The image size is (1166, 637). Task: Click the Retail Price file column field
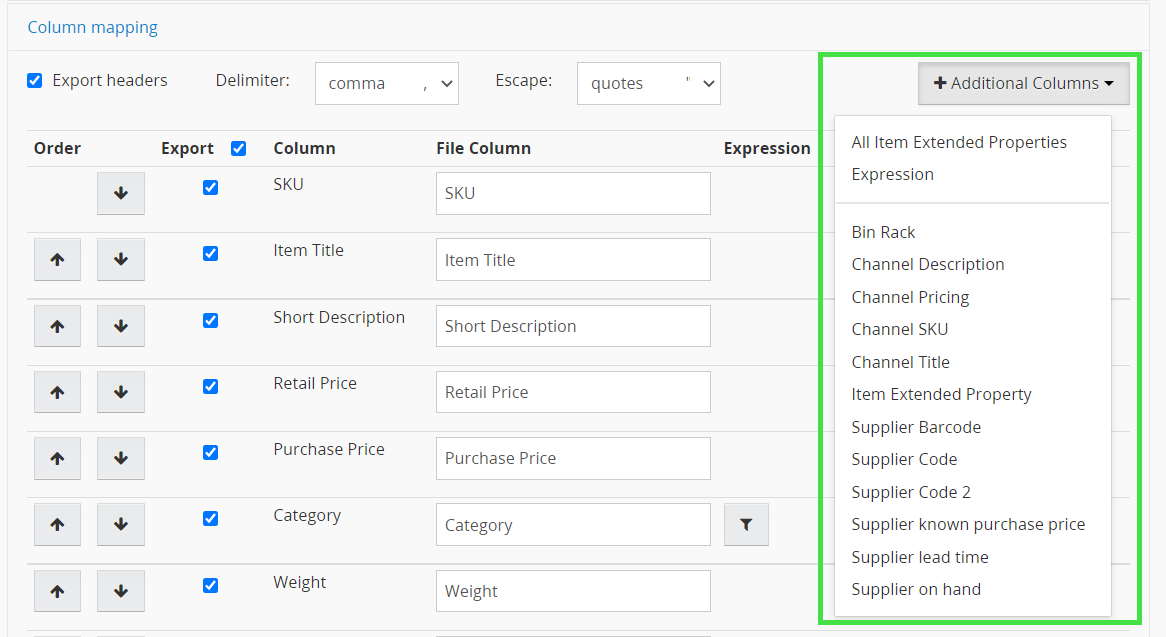coord(573,392)
